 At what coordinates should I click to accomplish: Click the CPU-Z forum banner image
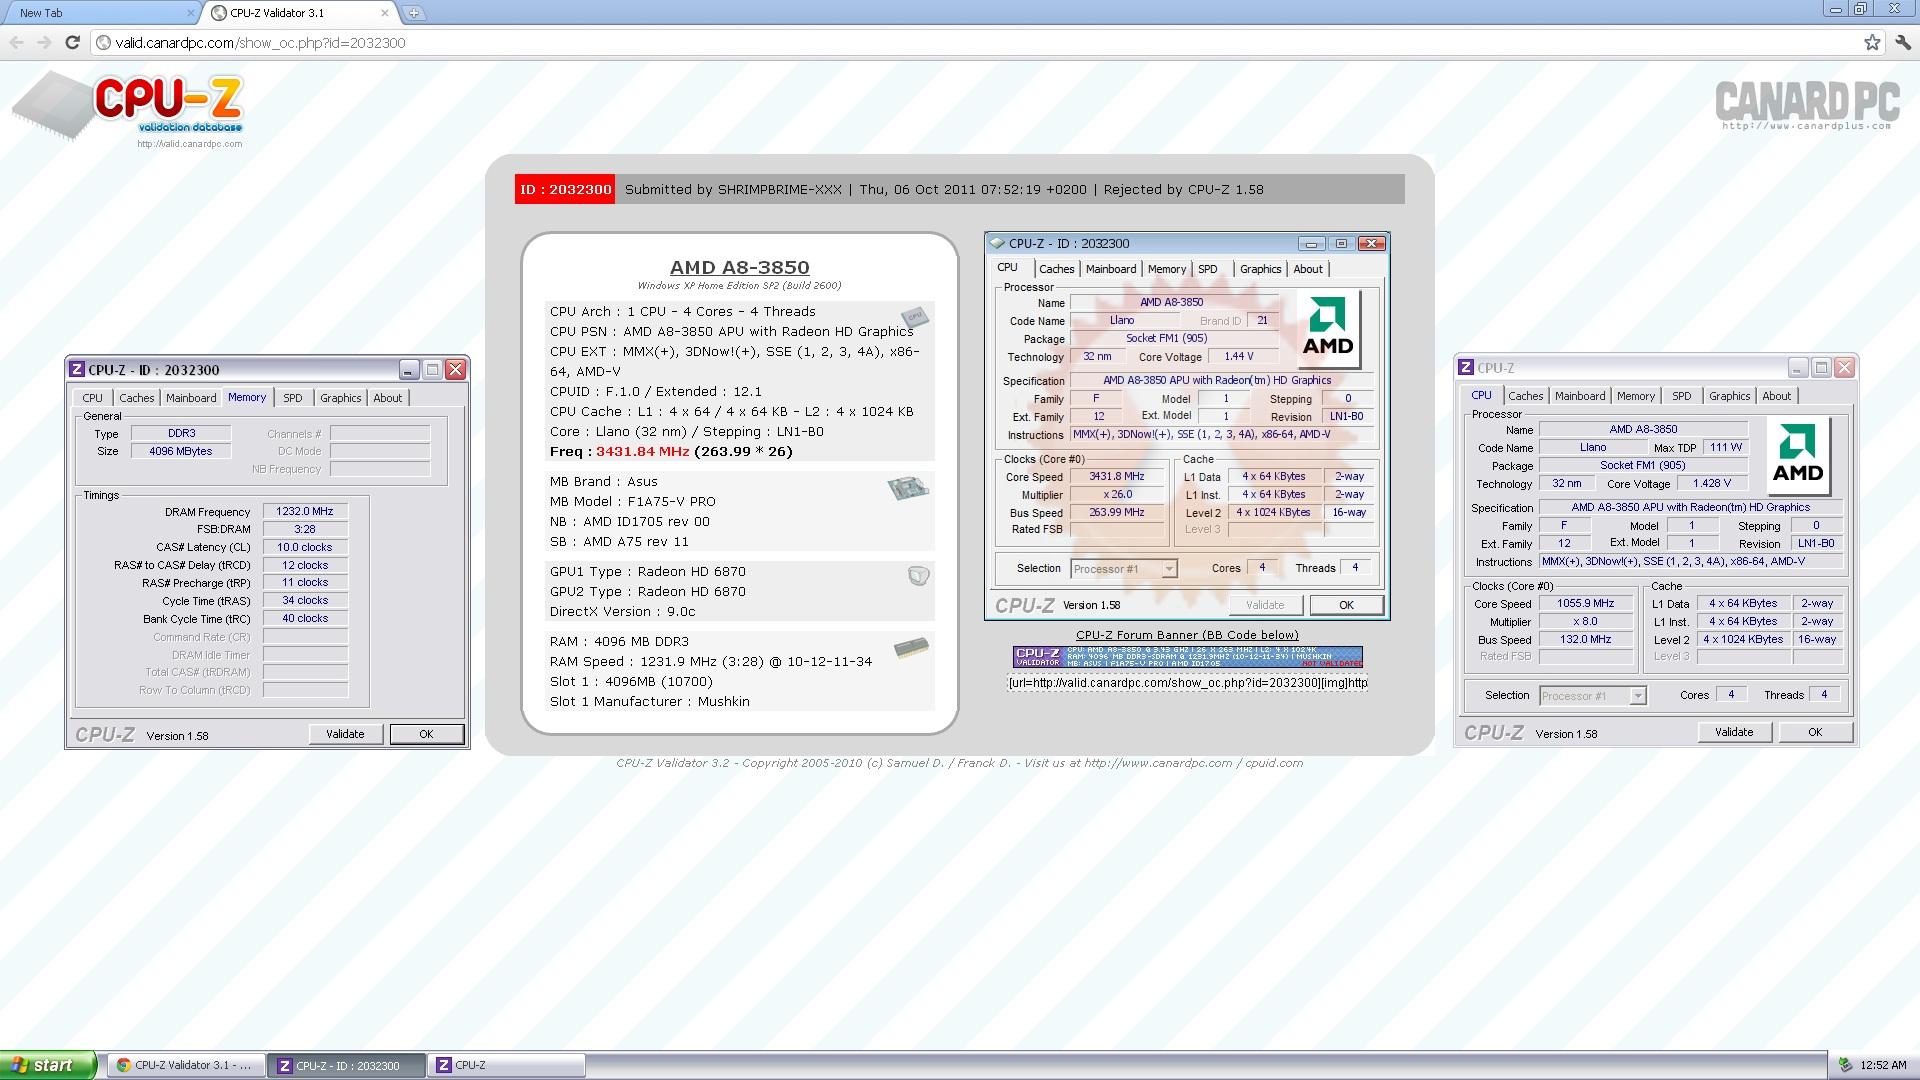pyautogui.click(x=1188, y=657)
